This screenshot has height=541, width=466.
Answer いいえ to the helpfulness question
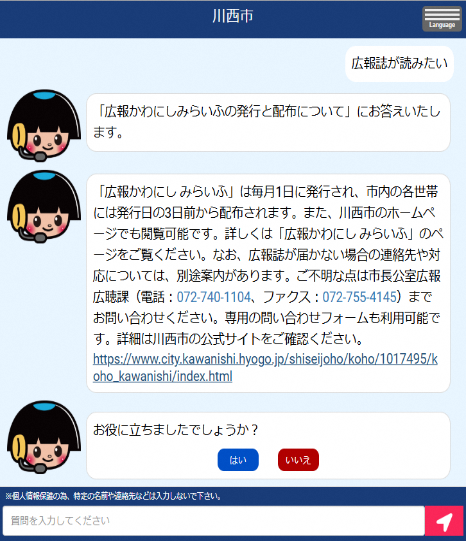298,460
